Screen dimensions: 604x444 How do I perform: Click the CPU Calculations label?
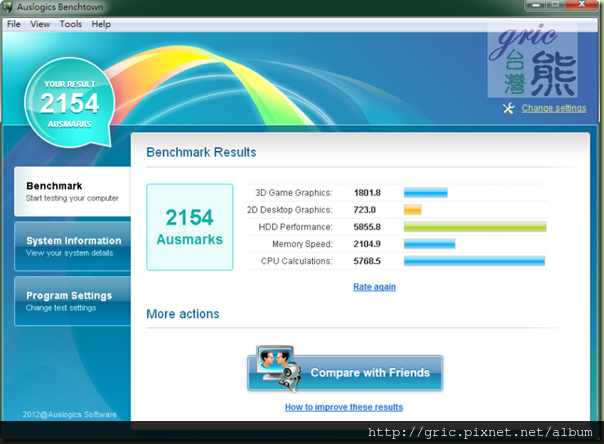click(x=297, y=261)
